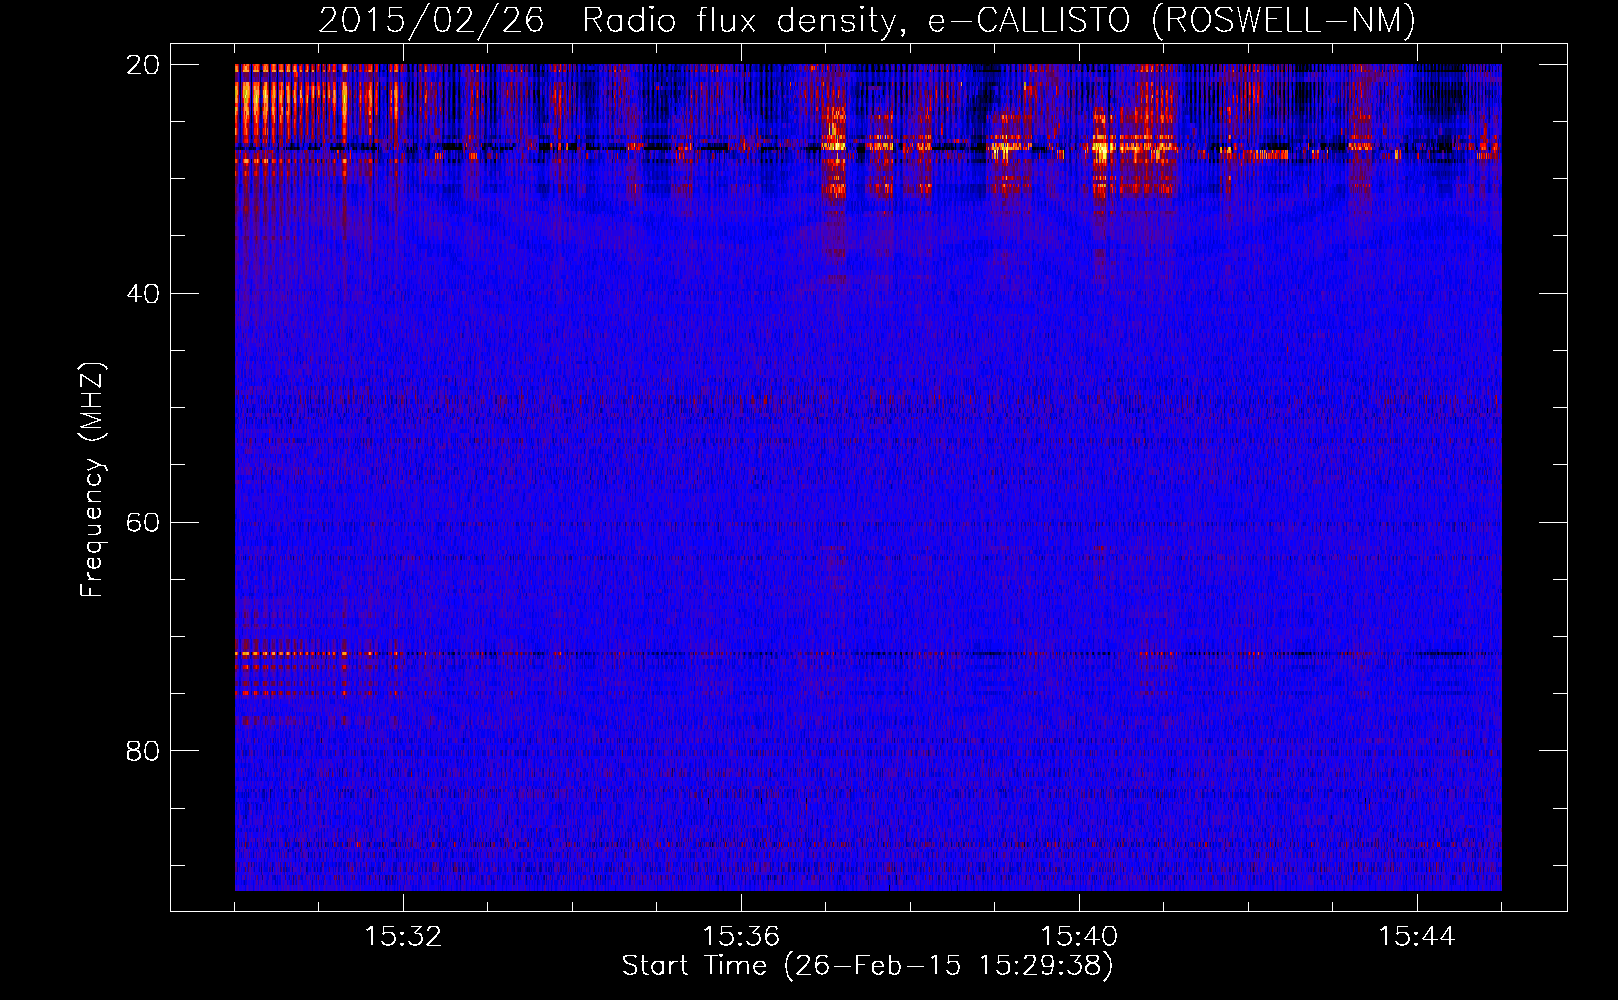
Task: Click the "Frequency (MHZ)" y-axis label
Action: pyautogui.click(x=92, y=480)
